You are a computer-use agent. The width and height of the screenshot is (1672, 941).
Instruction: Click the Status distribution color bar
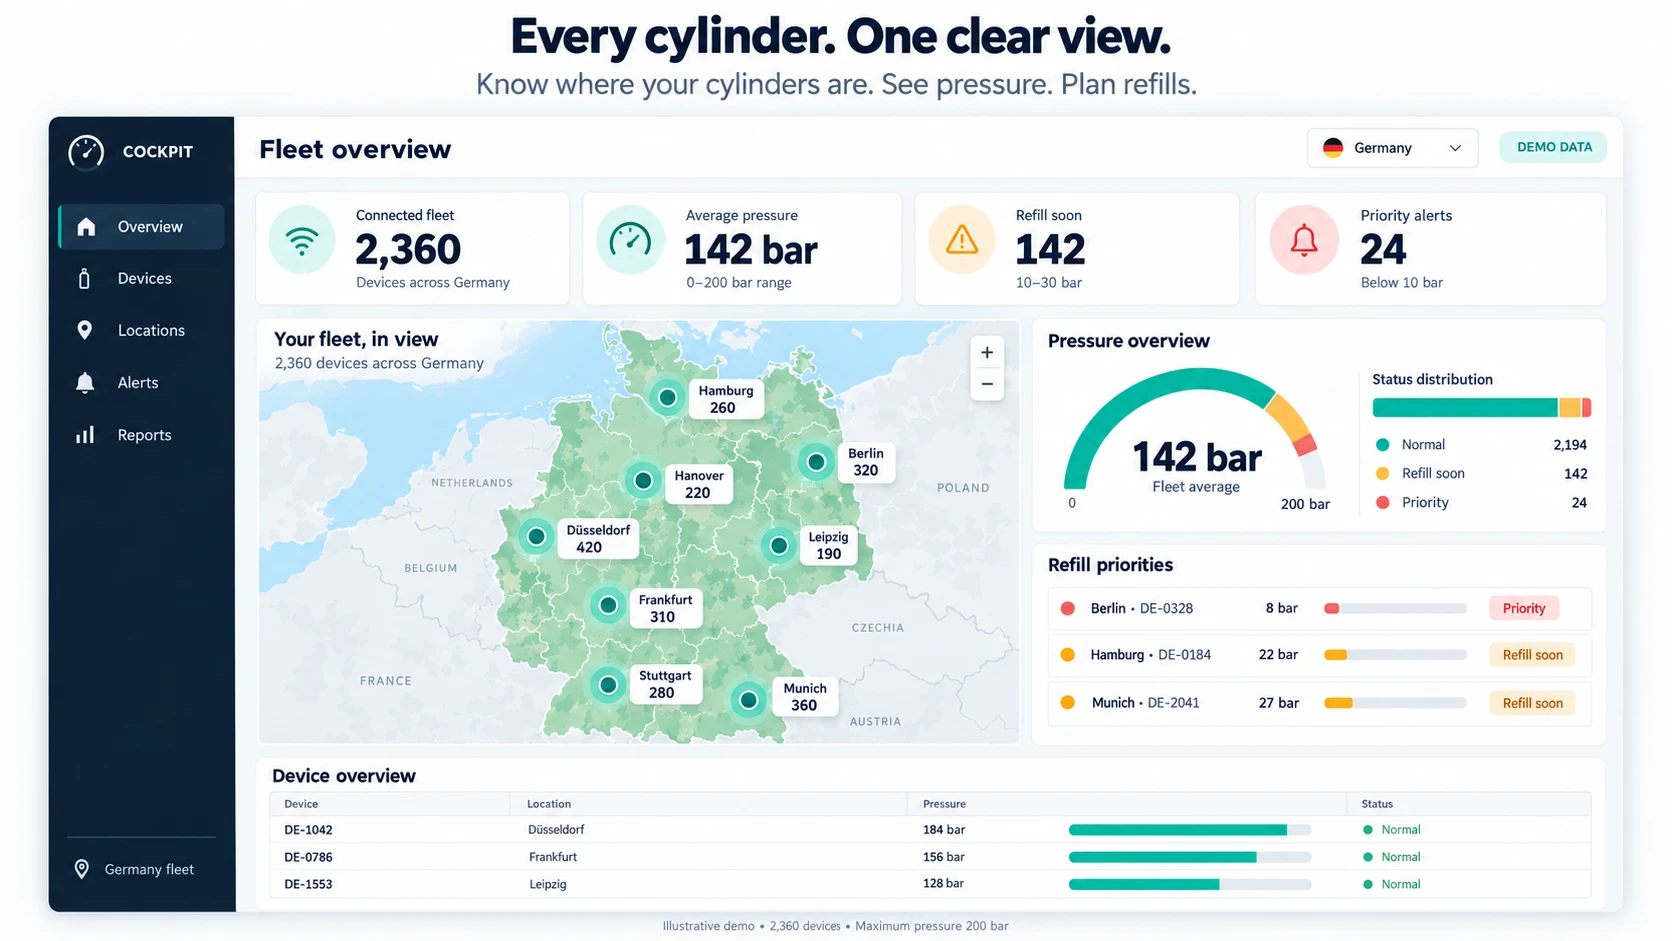1481,408
